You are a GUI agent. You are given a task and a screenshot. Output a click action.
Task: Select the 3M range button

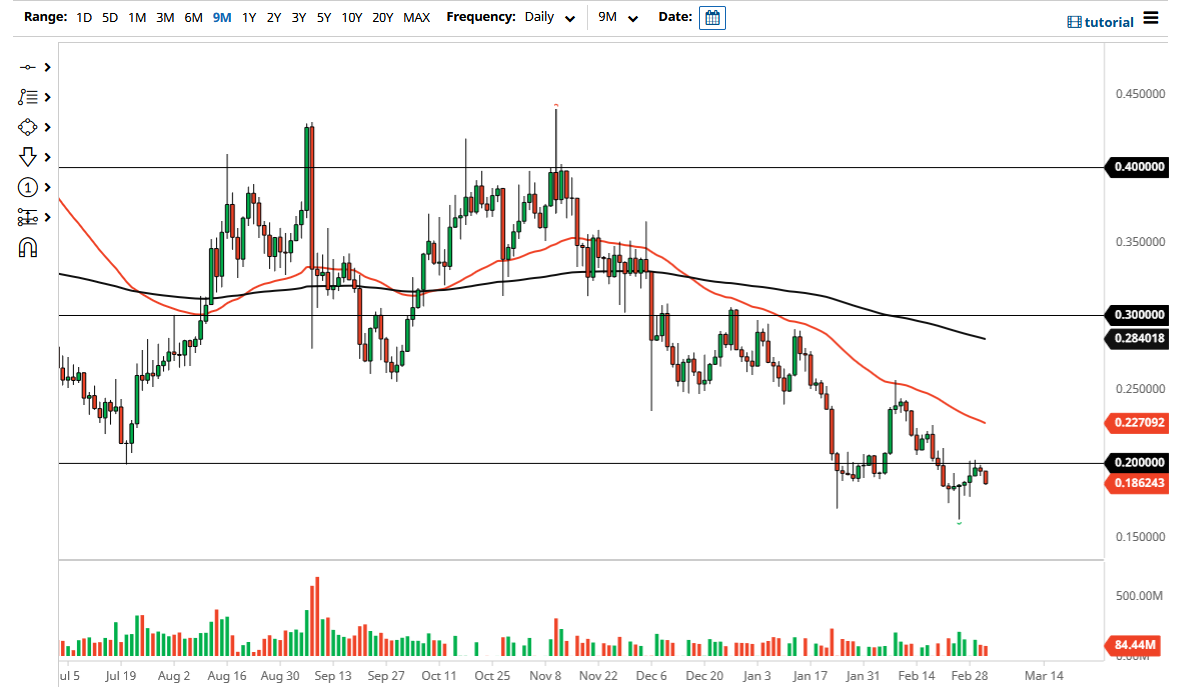[165, 17]
